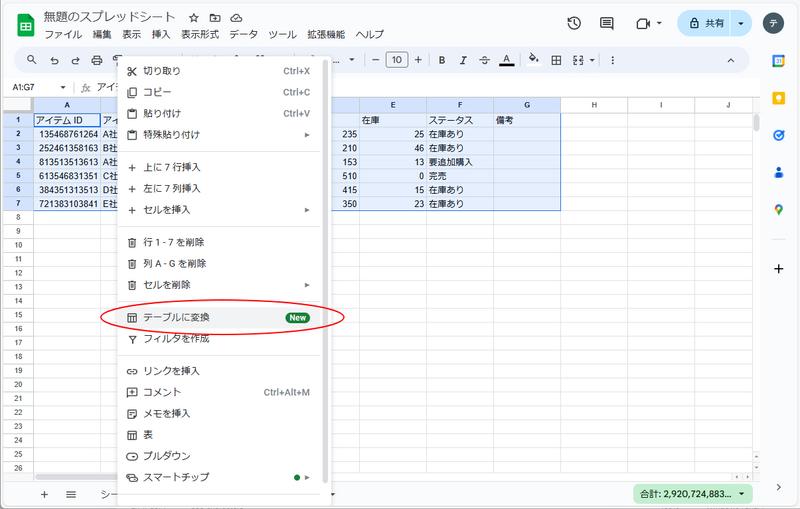This screenshot has width=800, height=509.
Task: Add a new sheet with plus button
Action: (x=44, y=494)
